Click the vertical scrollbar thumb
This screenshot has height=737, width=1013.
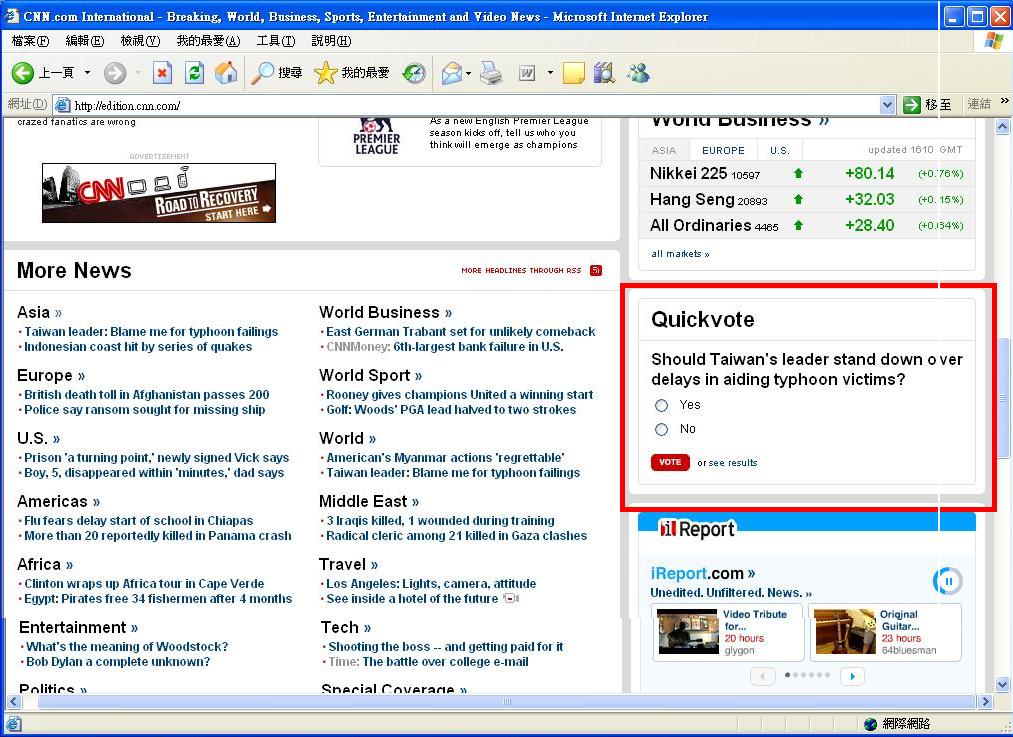click(1003, 398)
